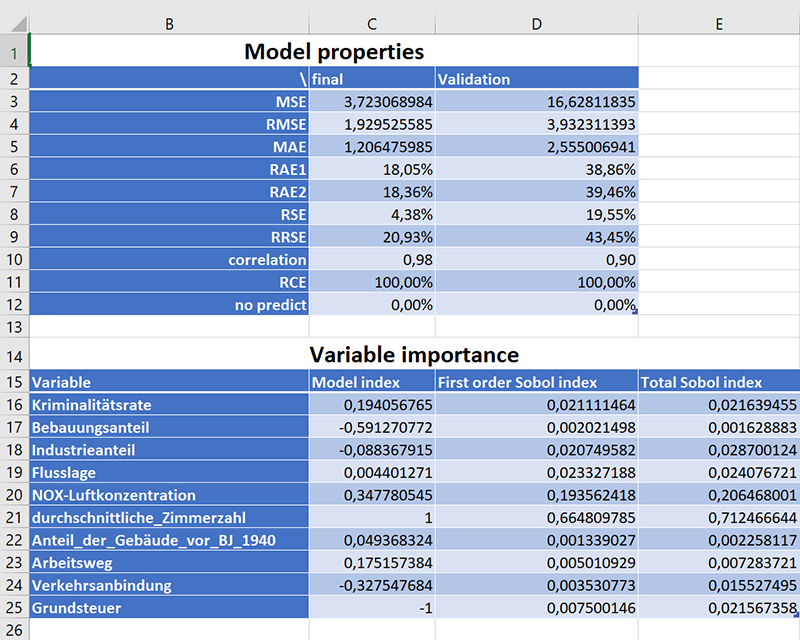Click the "Model properties" title cell
Viewport: 800px width, 640px height.
334,51
